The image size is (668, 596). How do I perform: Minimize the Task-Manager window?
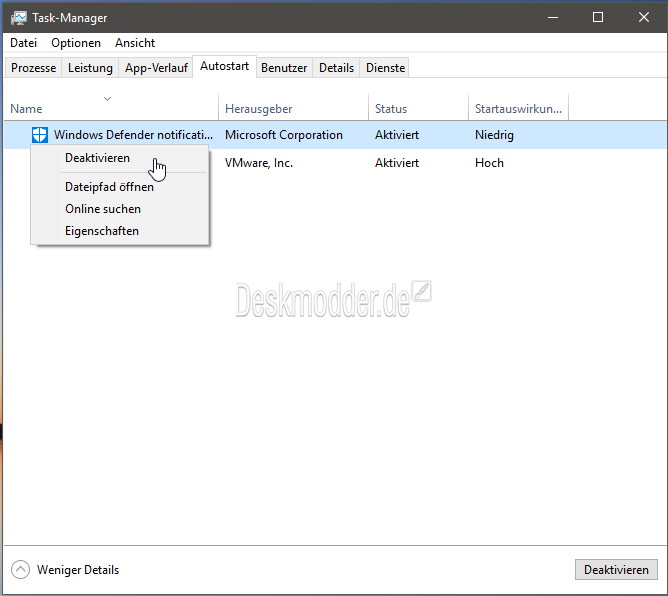(553, 17)
